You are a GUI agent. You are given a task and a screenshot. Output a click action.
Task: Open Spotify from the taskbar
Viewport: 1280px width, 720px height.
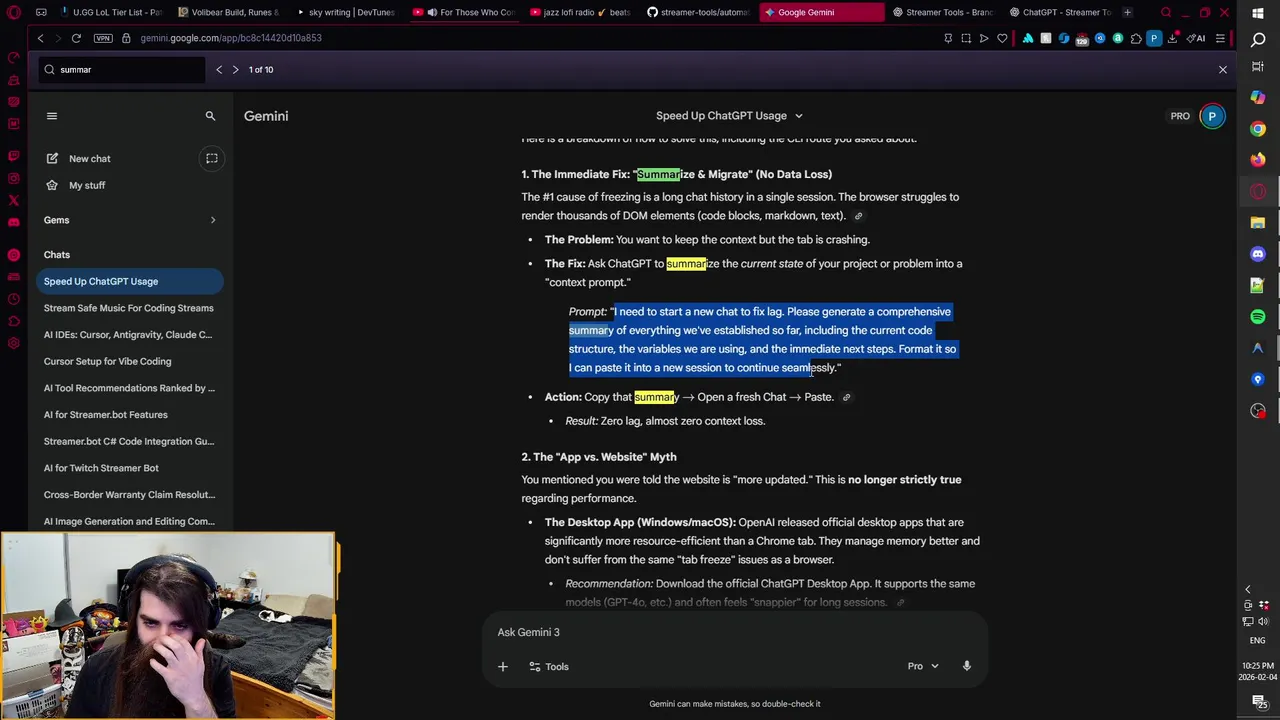pos(1258,317)
